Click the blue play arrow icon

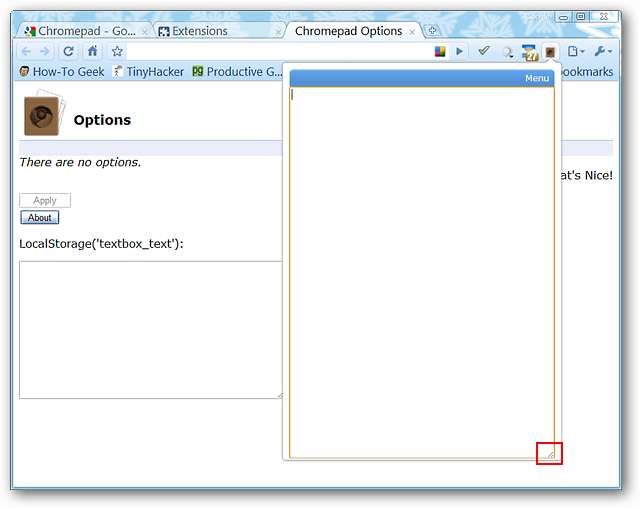460,51
